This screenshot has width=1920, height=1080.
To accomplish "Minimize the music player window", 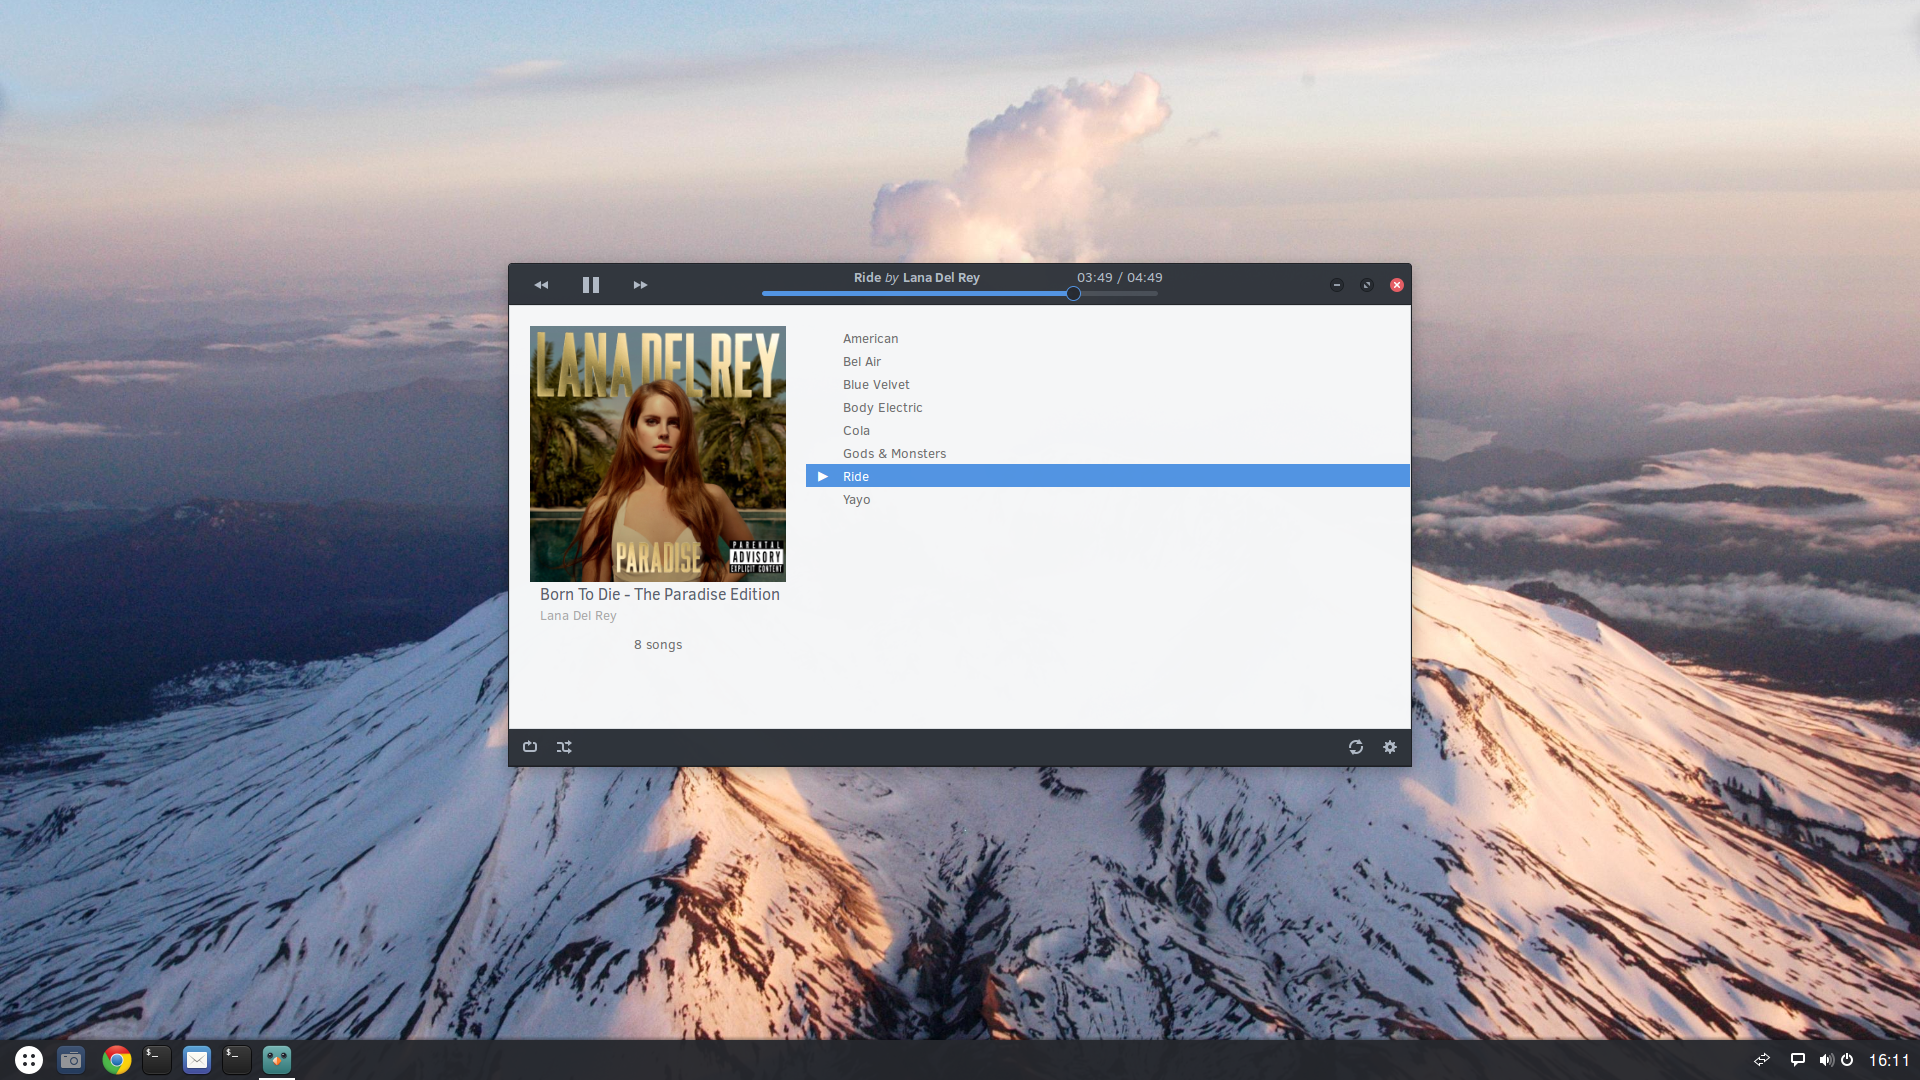I will pos(1337,285).
